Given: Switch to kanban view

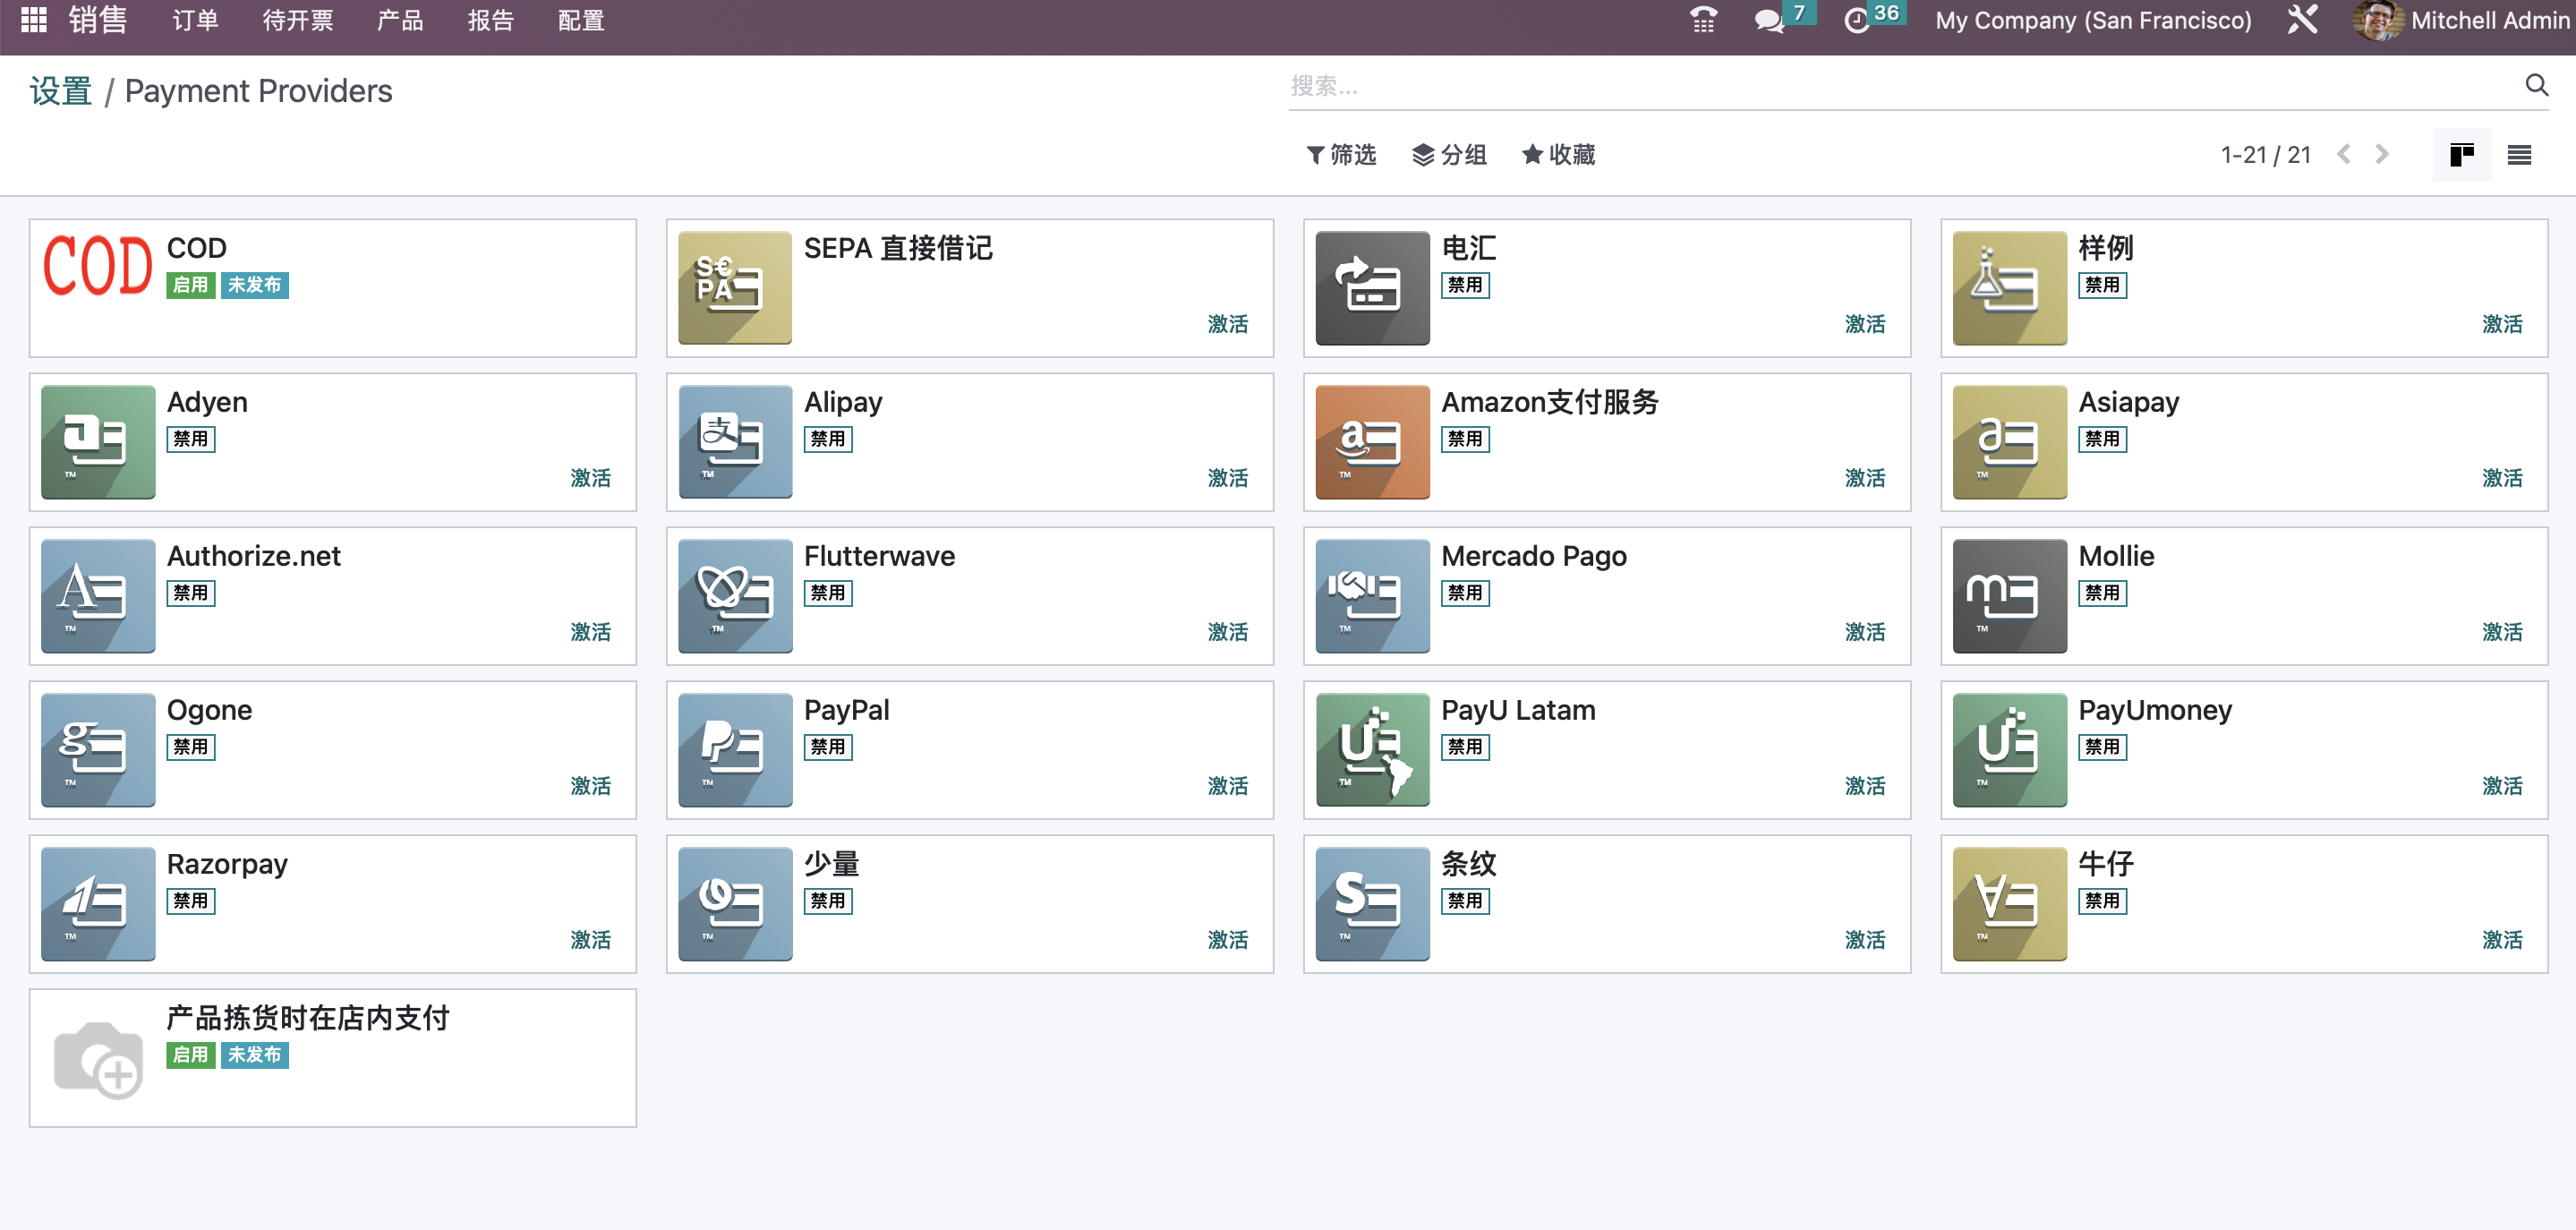Looking at the screenshot, I should (x=2462, y=155).
